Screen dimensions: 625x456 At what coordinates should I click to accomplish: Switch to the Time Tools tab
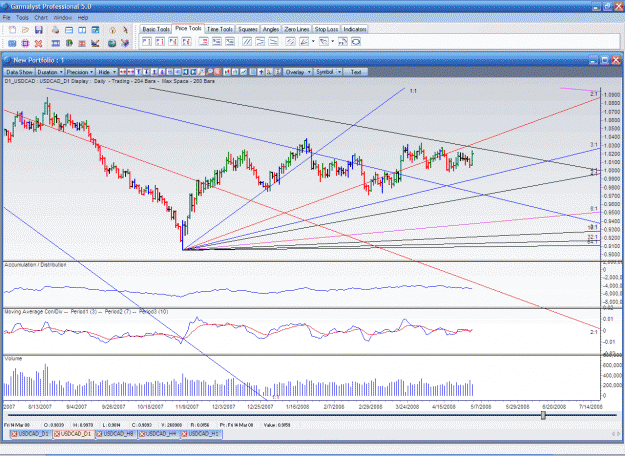tap(220, 29)
